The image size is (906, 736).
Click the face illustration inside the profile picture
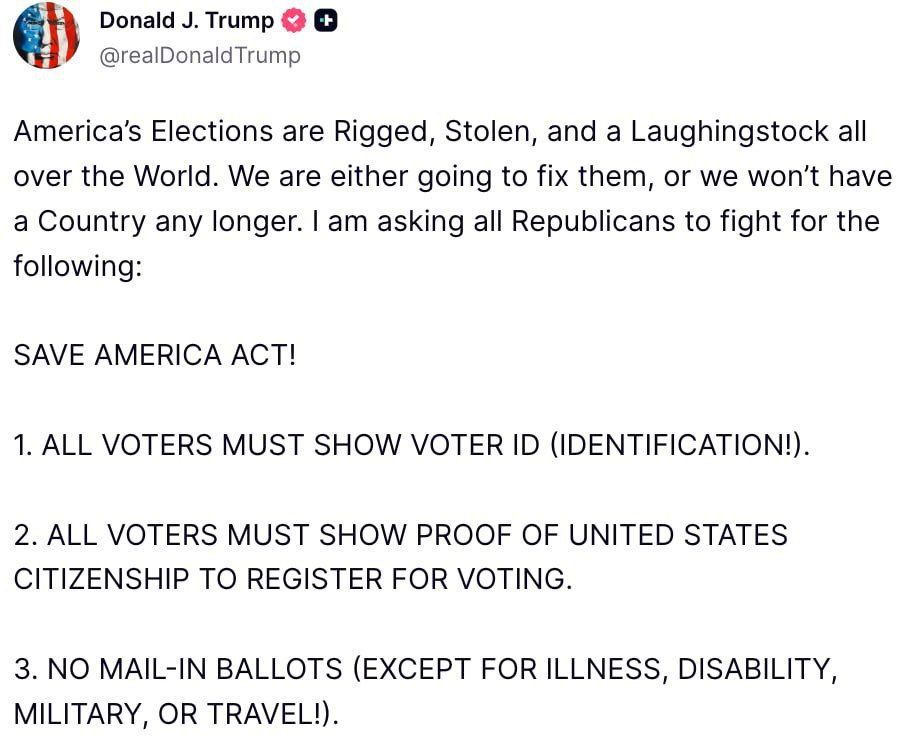coord(44,40)
